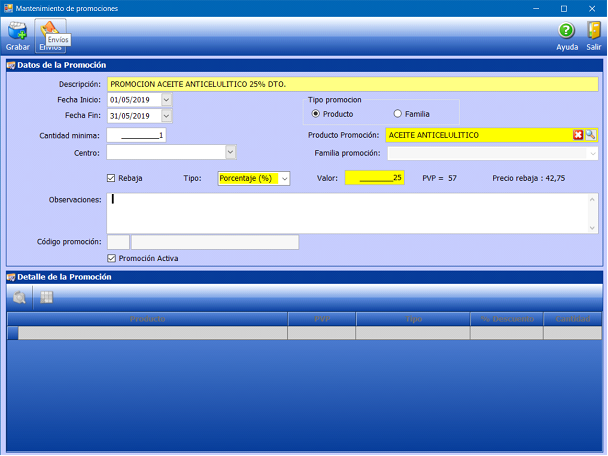Viewport: 608px width, 456px height.
Task: Search product with magnifying glass icon
Action: coord(591,135)
